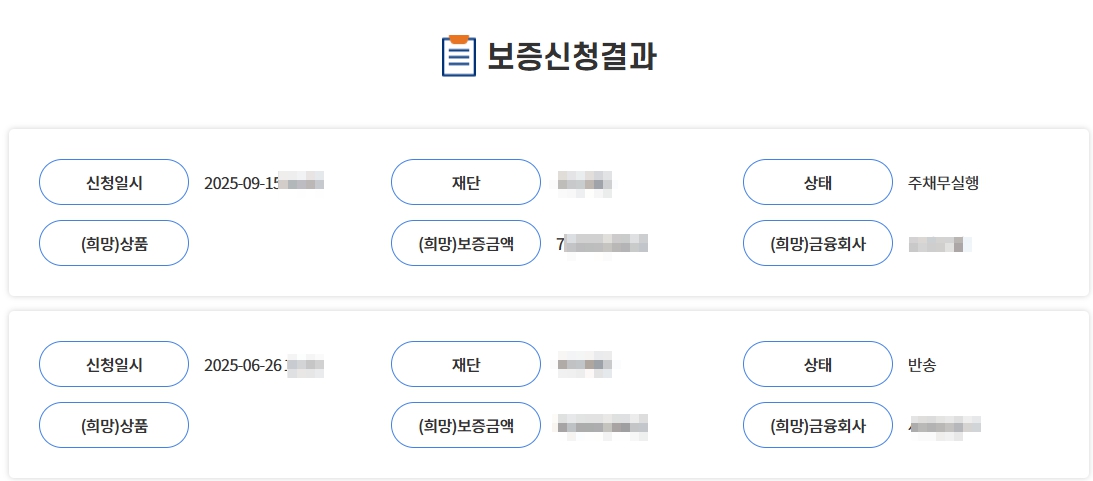The width and height of the screenshot is (1093, 481).
Task: Click the (희망)보증금액 label in the 2025-06-26 card
Action: [x=466, y=425]
